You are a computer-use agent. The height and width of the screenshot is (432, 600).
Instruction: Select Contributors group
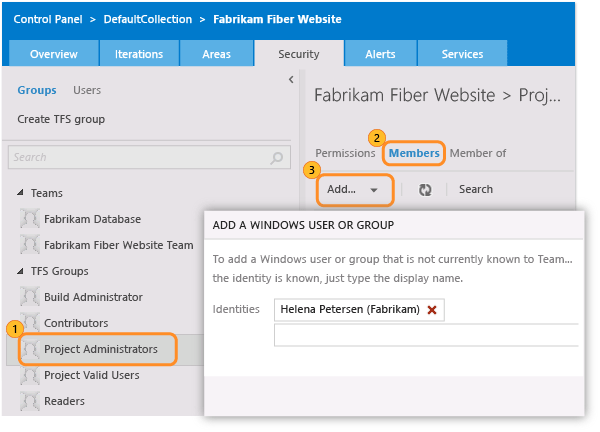[76, 323]
